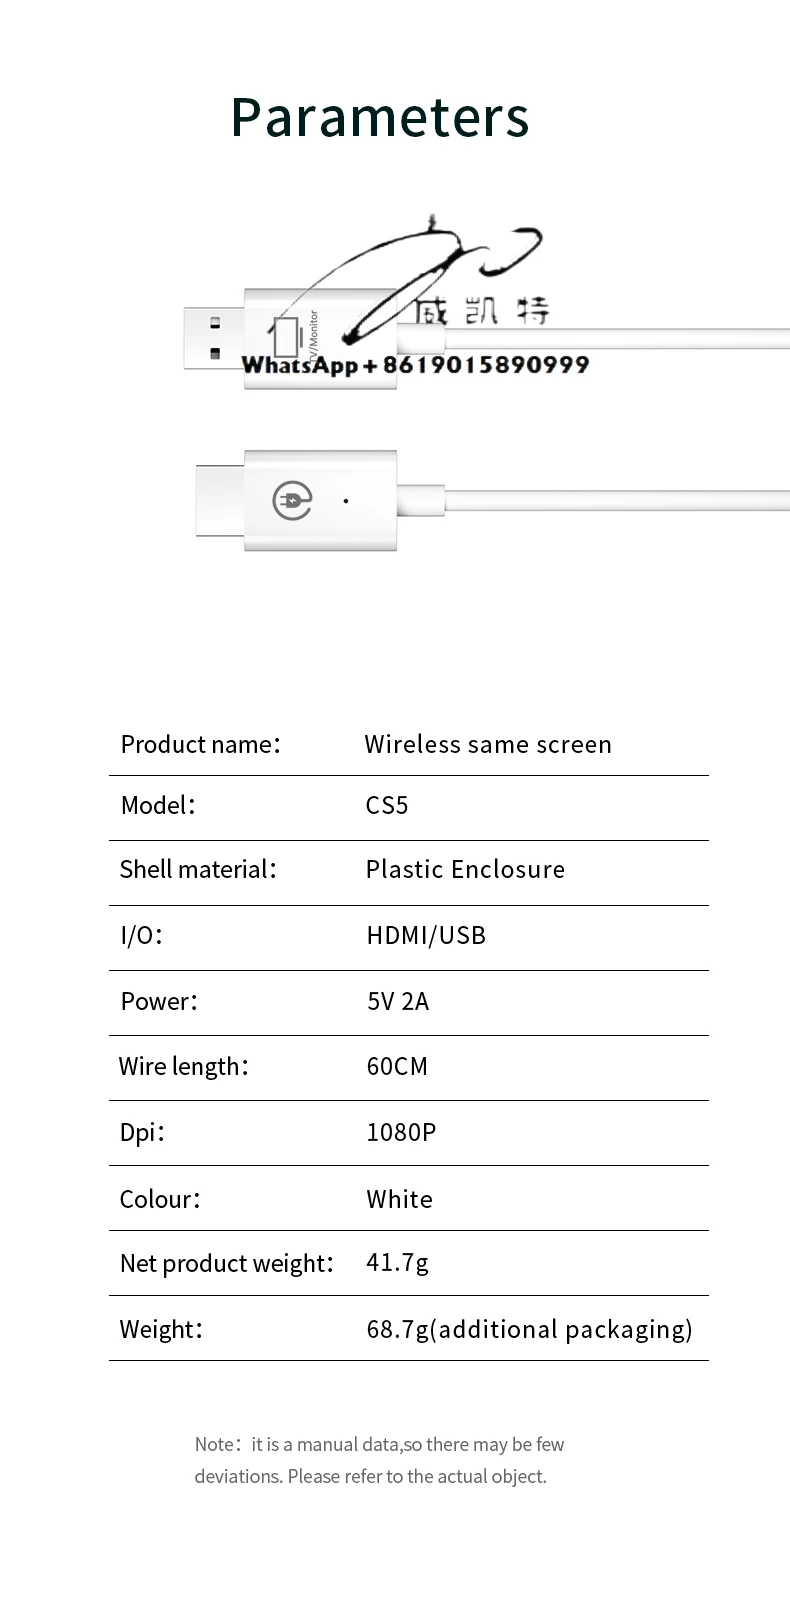
Task: Click the WhatsApp phone number text
Action: click(415, 365)
